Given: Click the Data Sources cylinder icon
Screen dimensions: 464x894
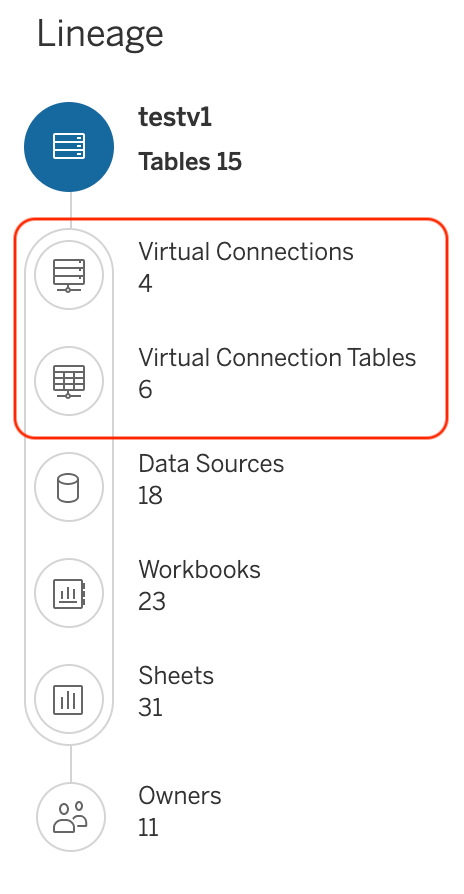Looking at the screenshot, I should point(69,487).
